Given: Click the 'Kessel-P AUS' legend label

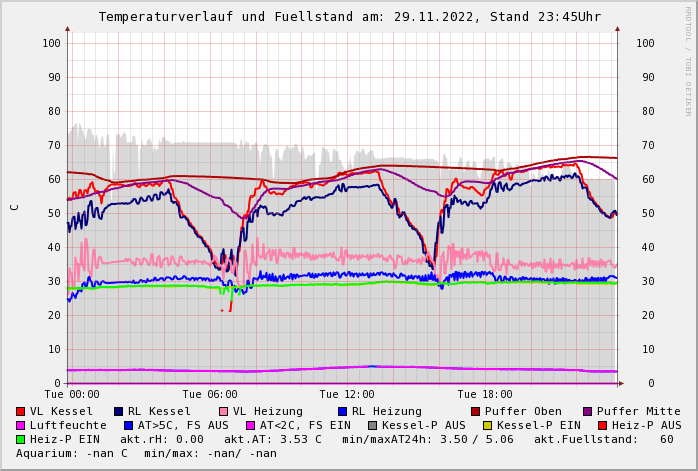Looking at the screenshot, I should tap(424, 425).
